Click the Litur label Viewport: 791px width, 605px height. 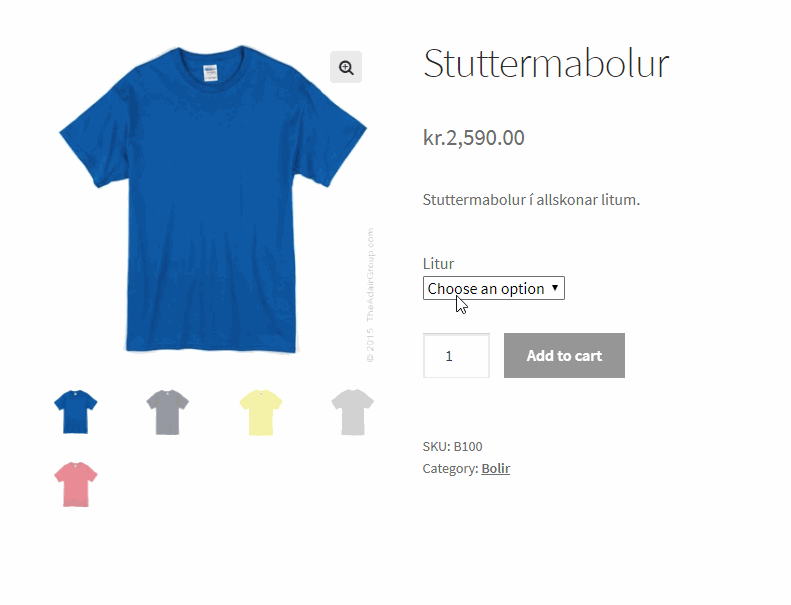438,264
